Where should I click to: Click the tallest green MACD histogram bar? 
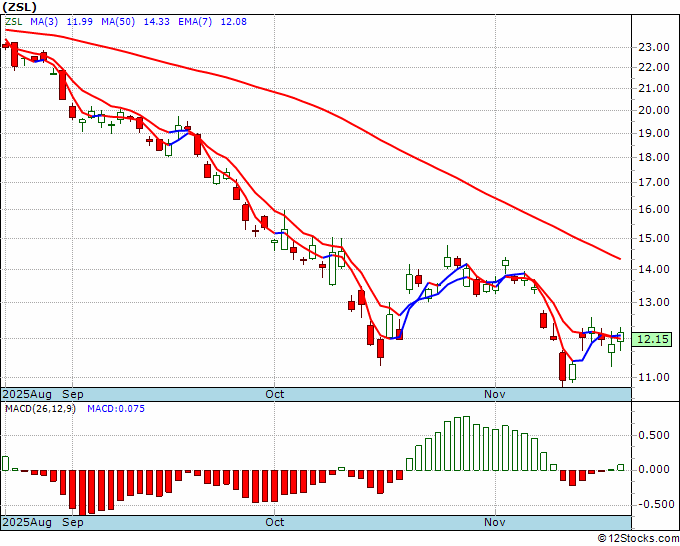[x=467, y=444]
